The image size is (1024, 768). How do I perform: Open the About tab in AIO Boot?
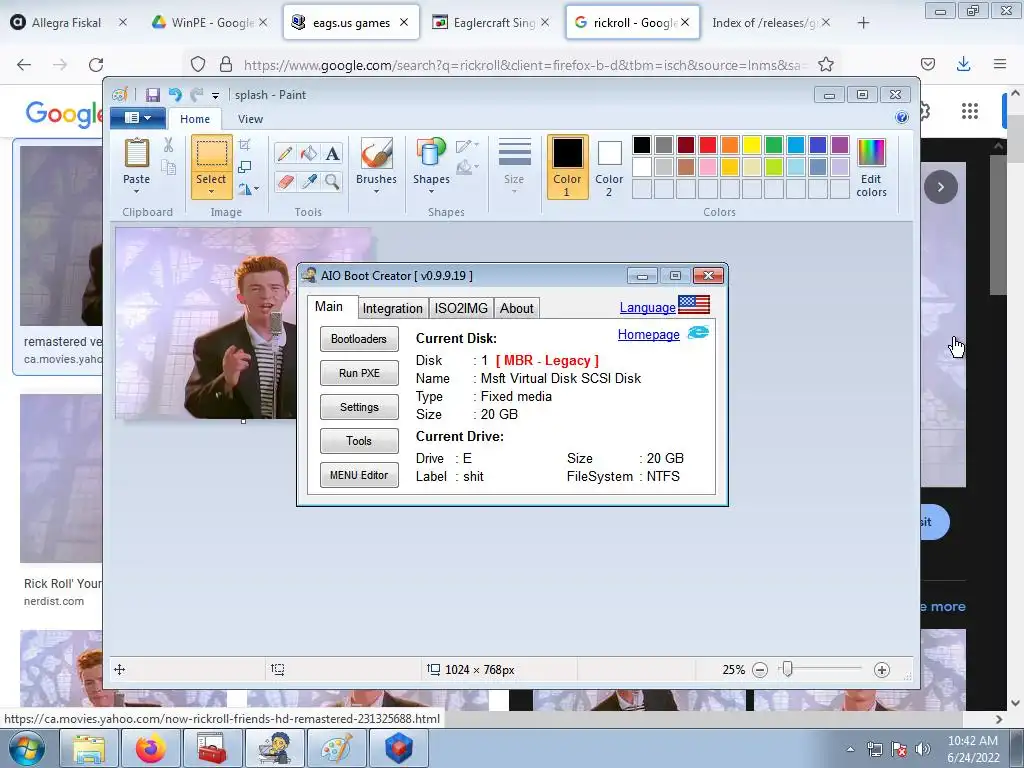[517, 308]
